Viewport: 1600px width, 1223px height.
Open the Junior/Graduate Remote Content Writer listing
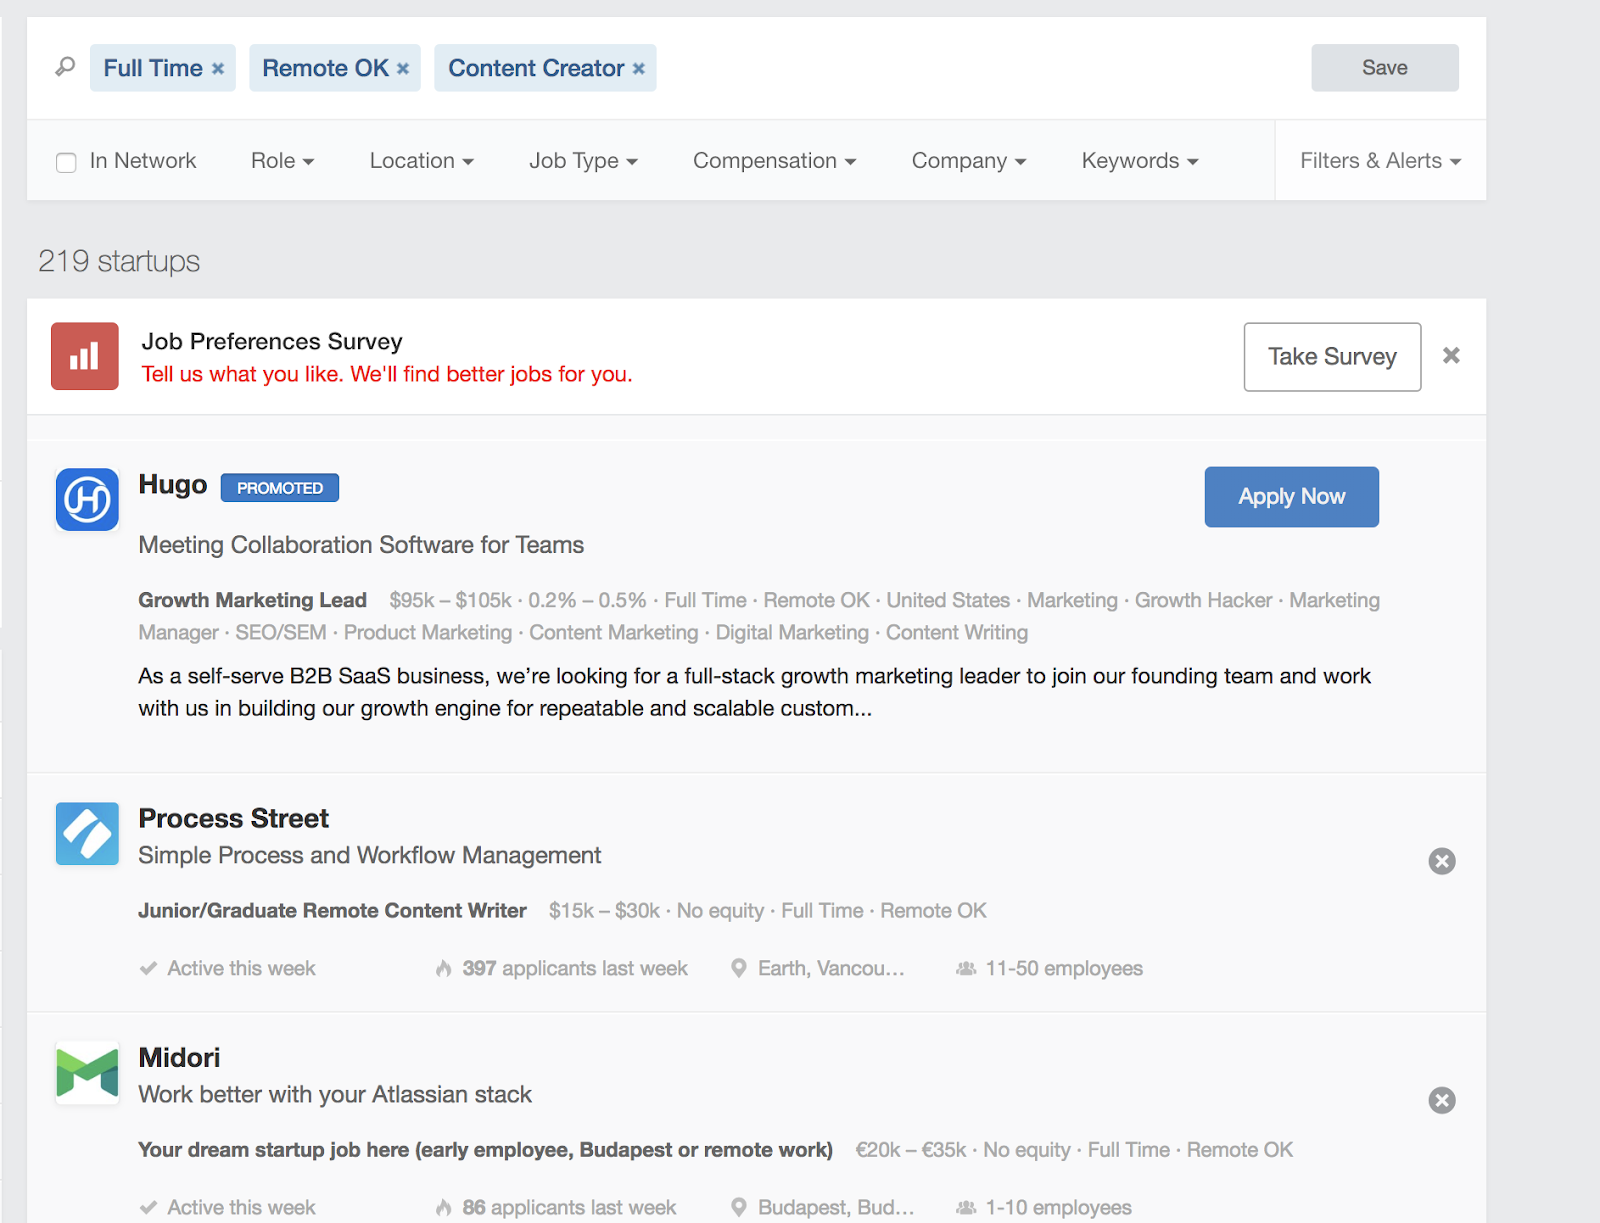[332, 911]
